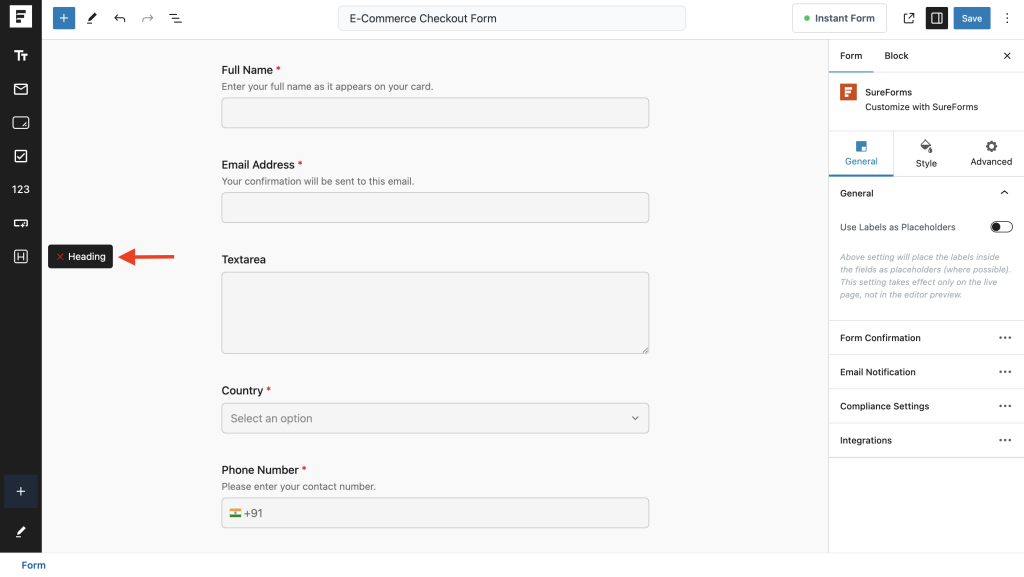Click the Instant Form button
The height and width of the screenshot is (577, 1024).
839,18
